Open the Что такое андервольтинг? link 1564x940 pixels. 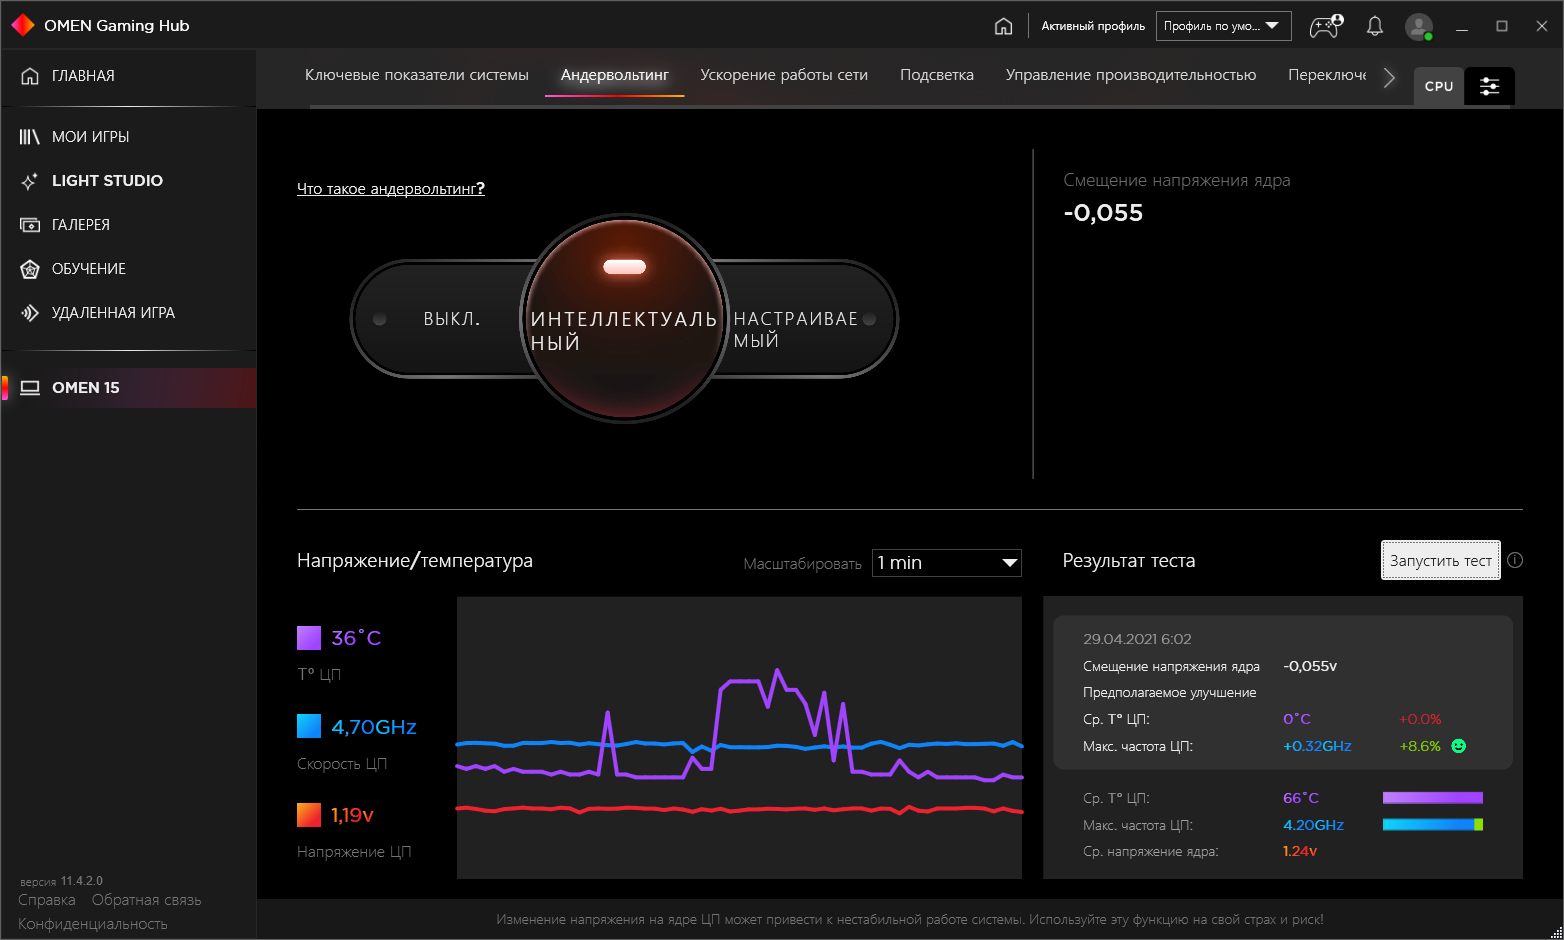click(x=391, y=188)
